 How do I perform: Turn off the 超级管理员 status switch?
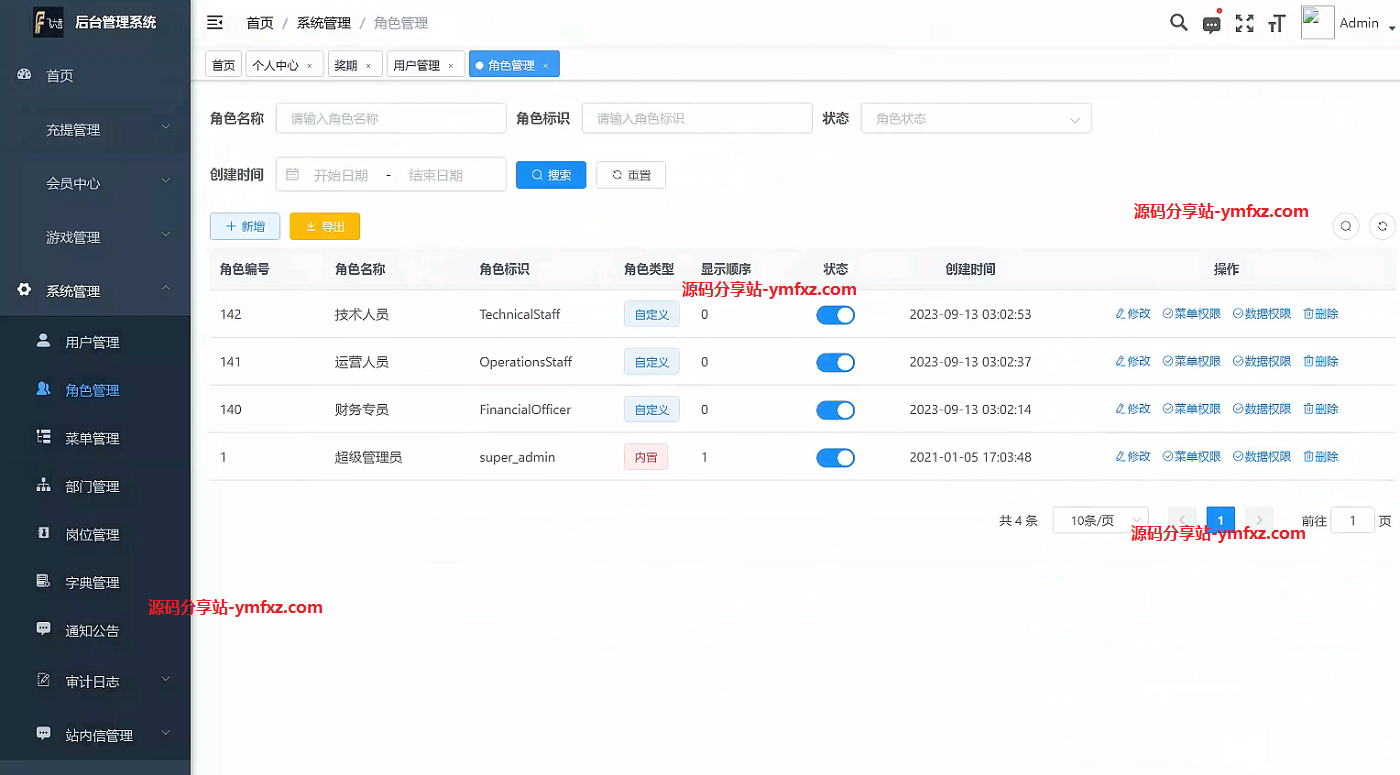(835, 457)
